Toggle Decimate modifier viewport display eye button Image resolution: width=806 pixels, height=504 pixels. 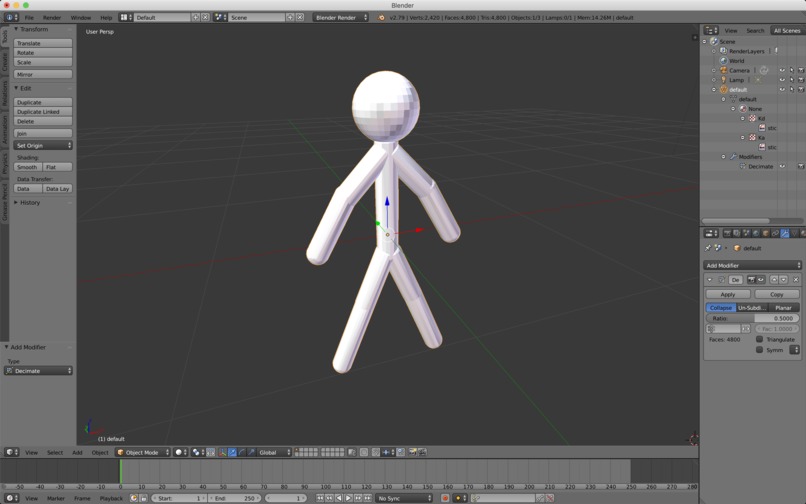[761, 280]
